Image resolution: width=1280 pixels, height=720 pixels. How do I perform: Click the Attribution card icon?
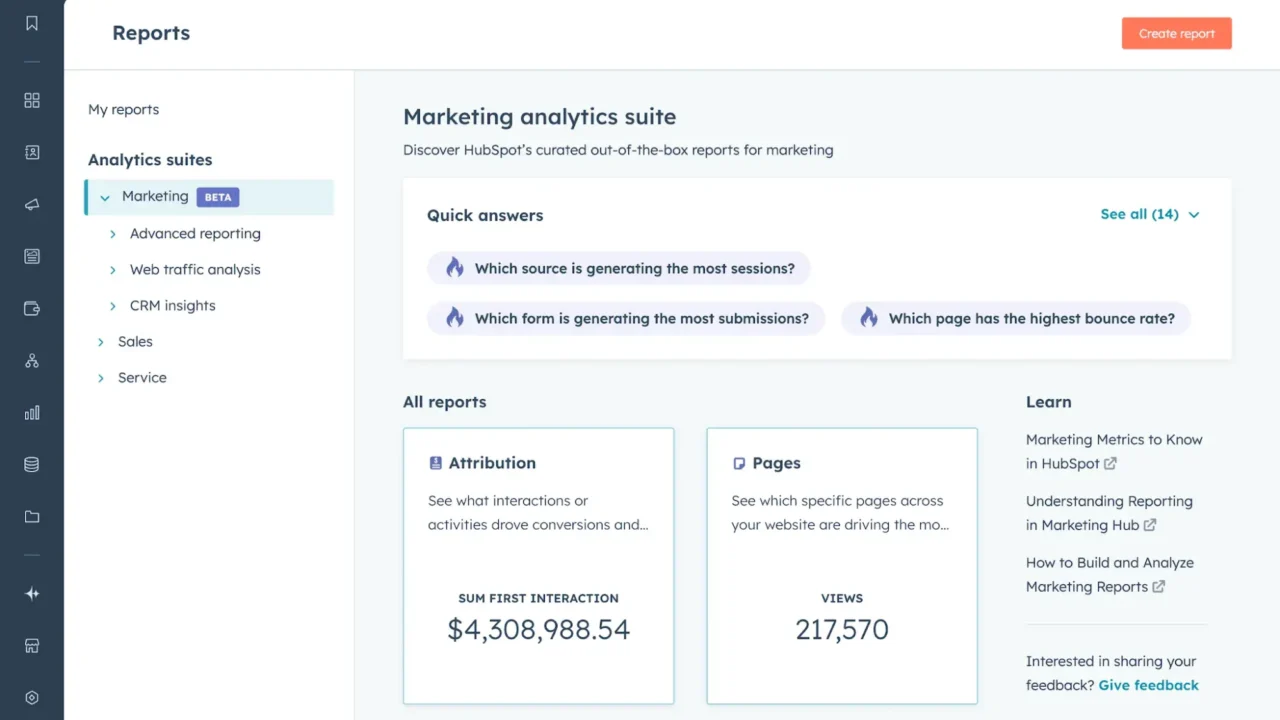pyautogui.click(x=435, y=463)
